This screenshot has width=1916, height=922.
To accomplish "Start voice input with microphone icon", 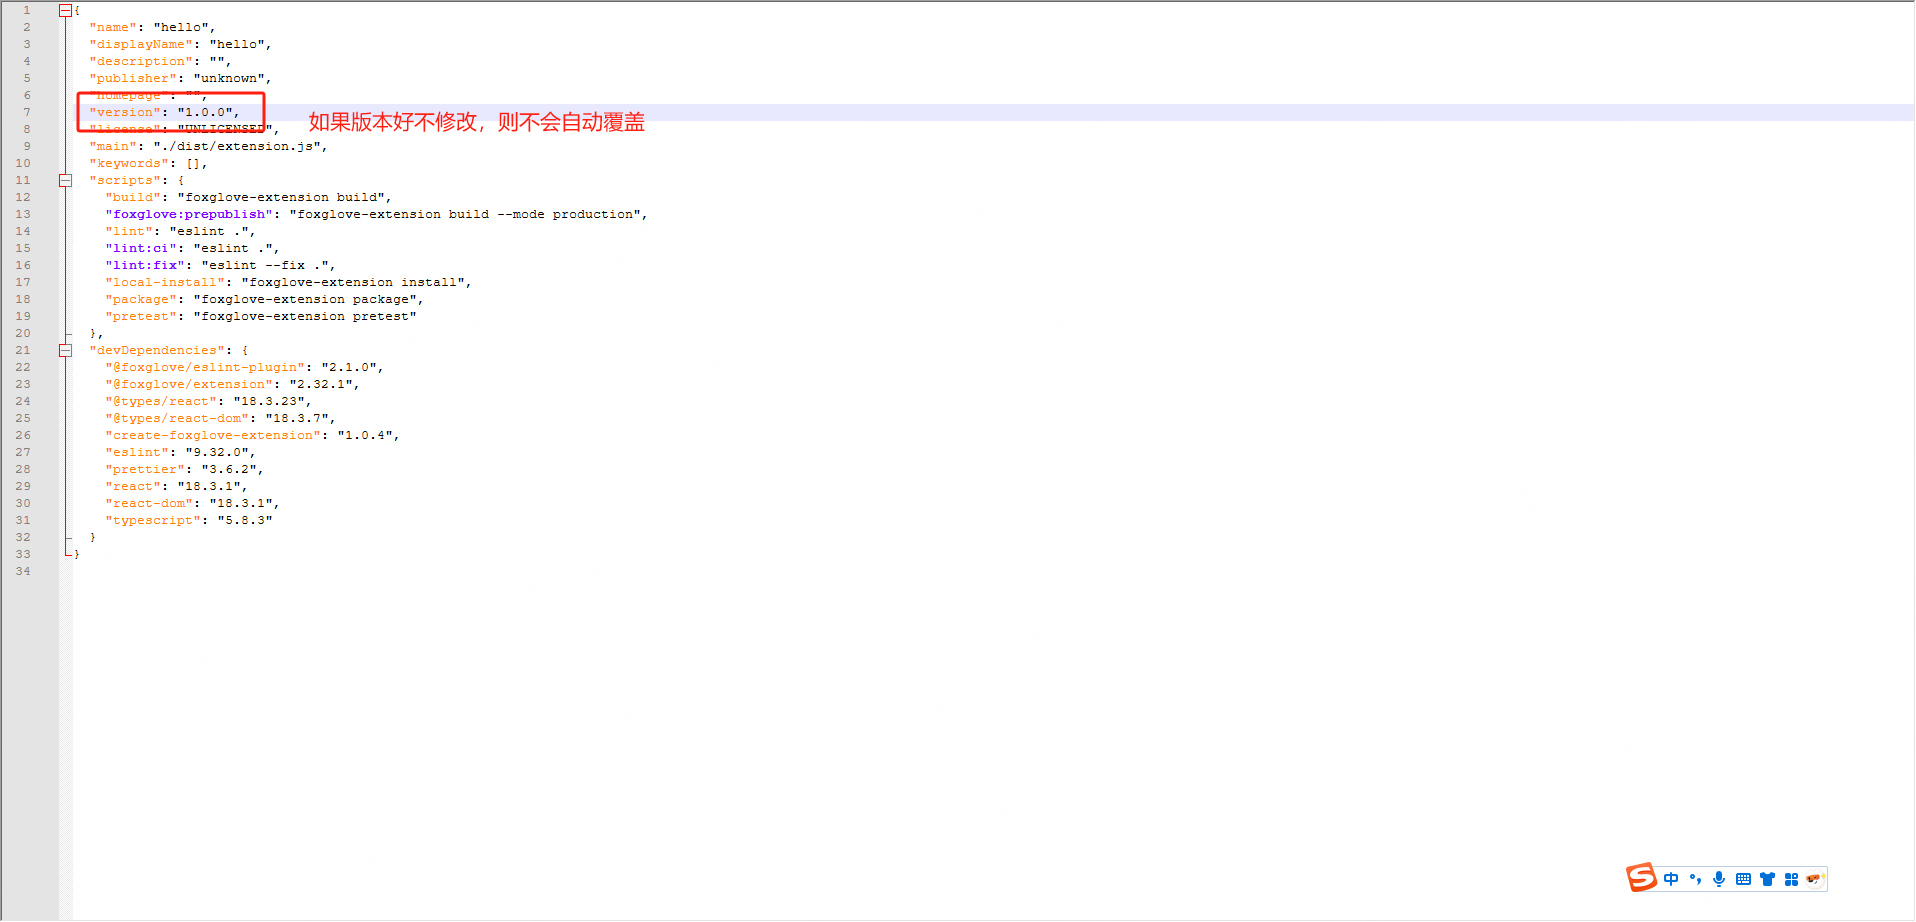I will (x=1719, y=879).
